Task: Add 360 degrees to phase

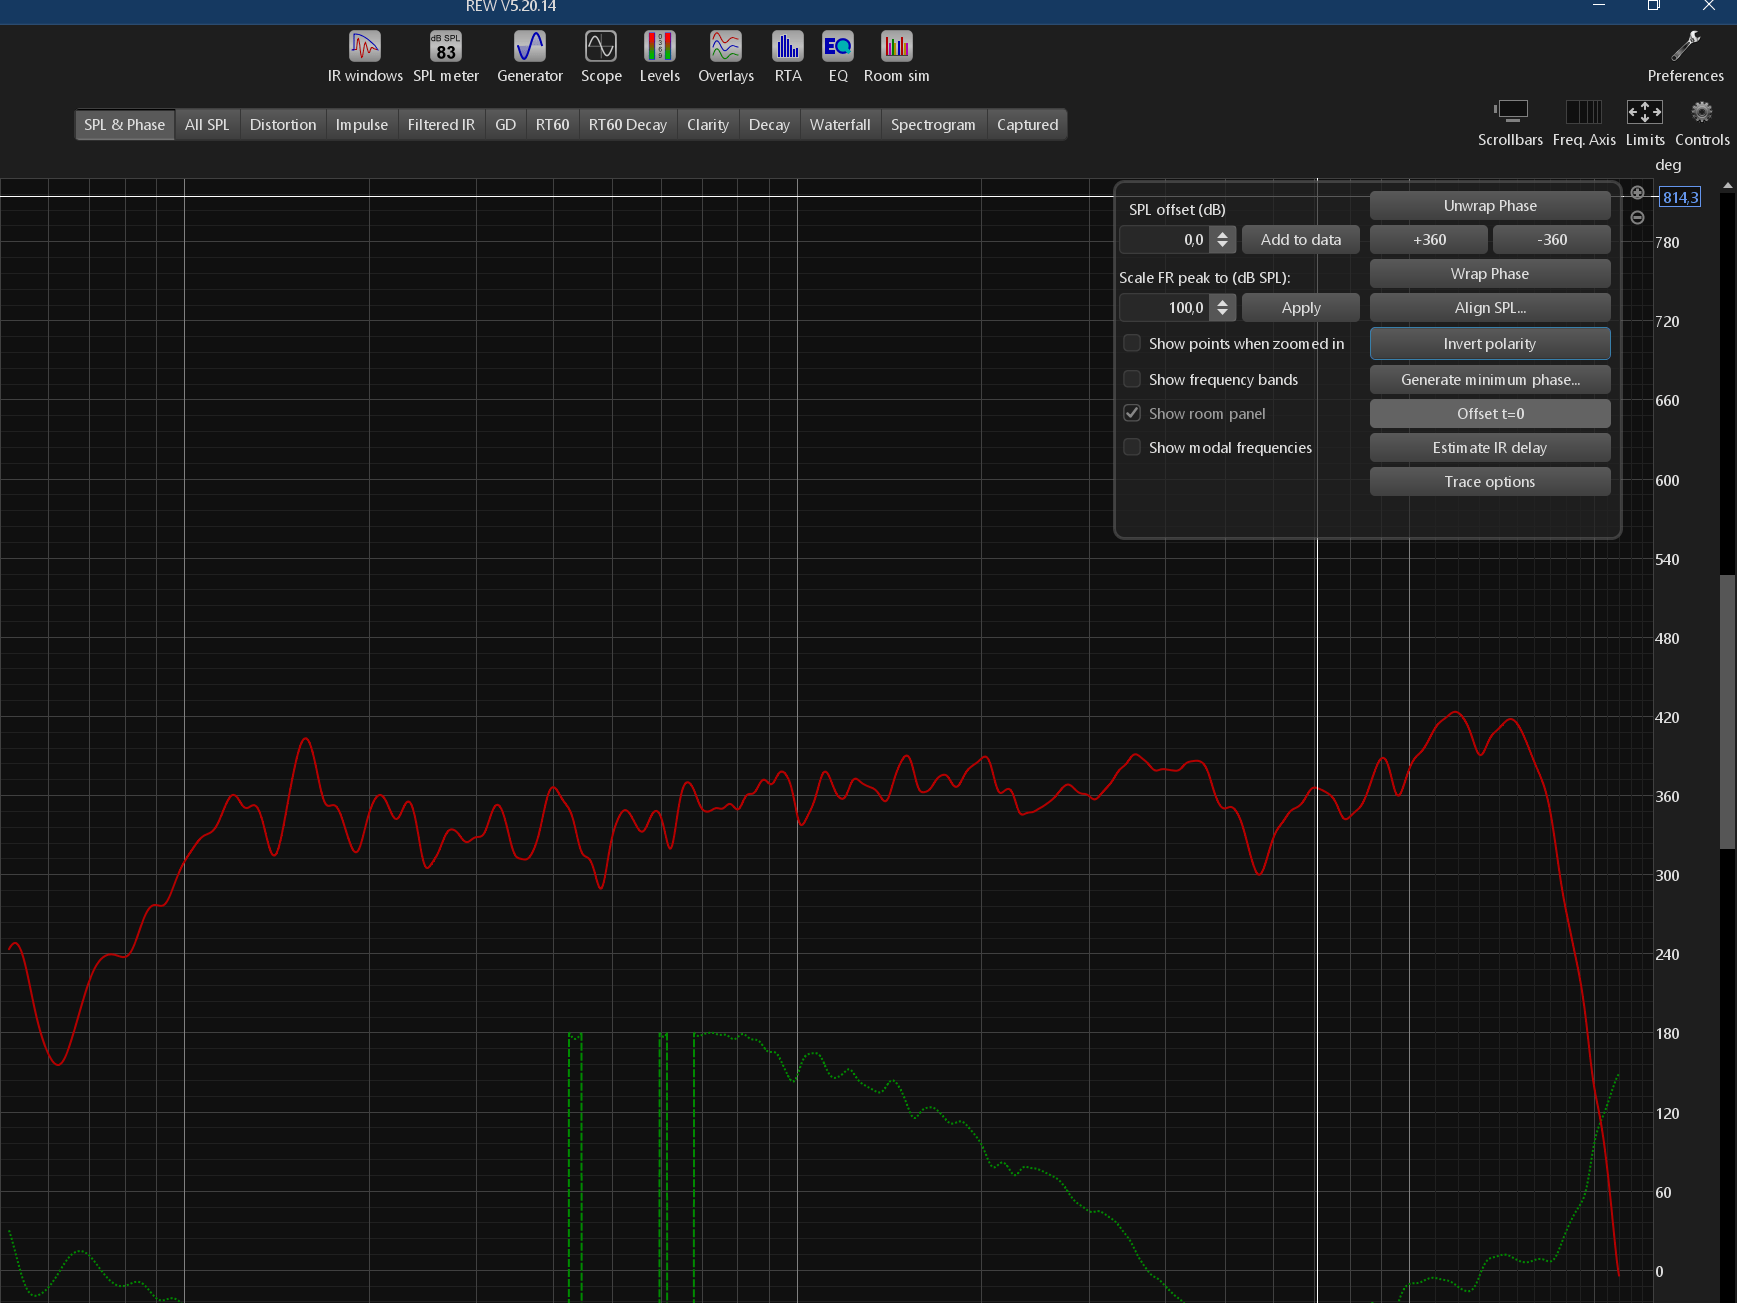Action: click(x=1429, y=240)
